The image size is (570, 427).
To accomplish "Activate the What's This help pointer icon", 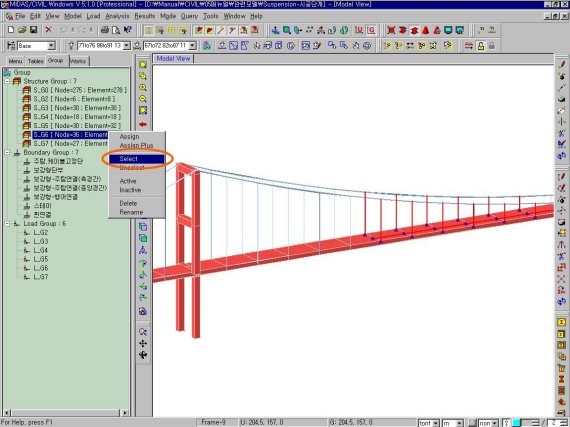I will coord(127,30).
